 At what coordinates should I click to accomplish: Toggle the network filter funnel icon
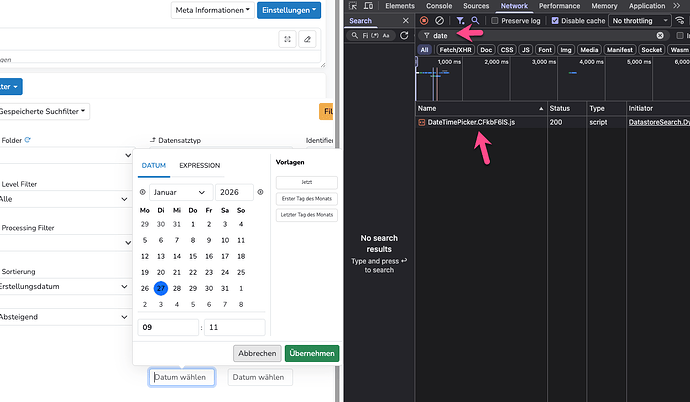tap(459, 20)
